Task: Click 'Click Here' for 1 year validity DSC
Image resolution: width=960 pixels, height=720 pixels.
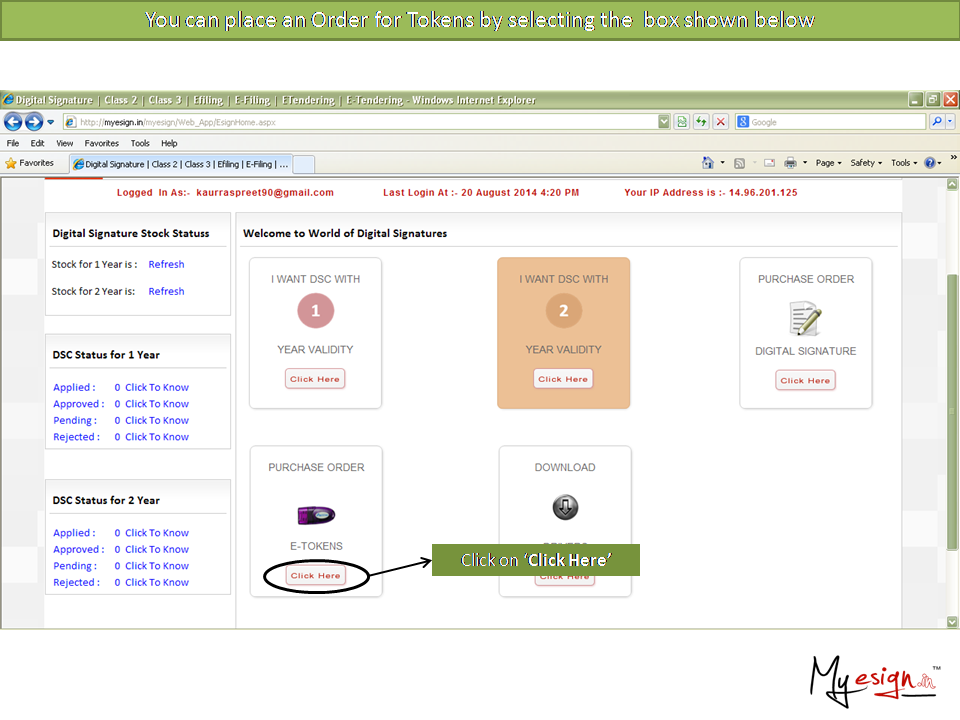Action: [x=315, y=379]
